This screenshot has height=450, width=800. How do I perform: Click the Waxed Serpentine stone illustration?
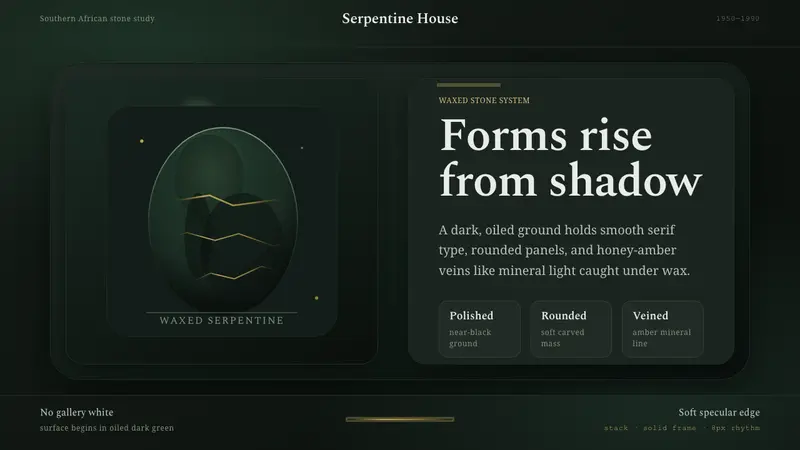pos(222,219)
